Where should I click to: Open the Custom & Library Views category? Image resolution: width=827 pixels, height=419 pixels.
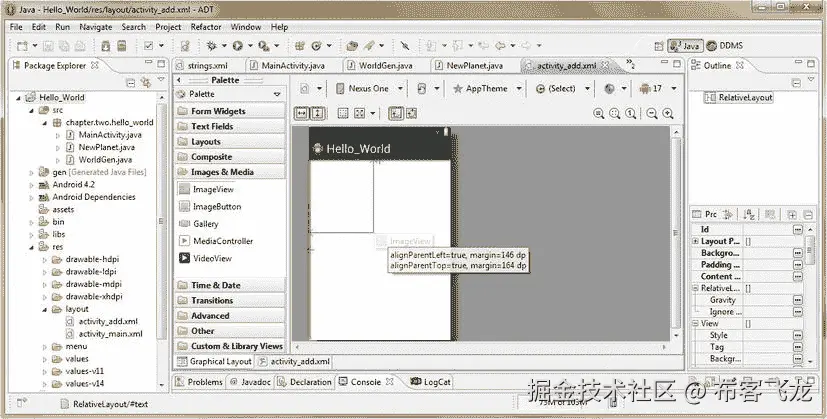[230, 346]
